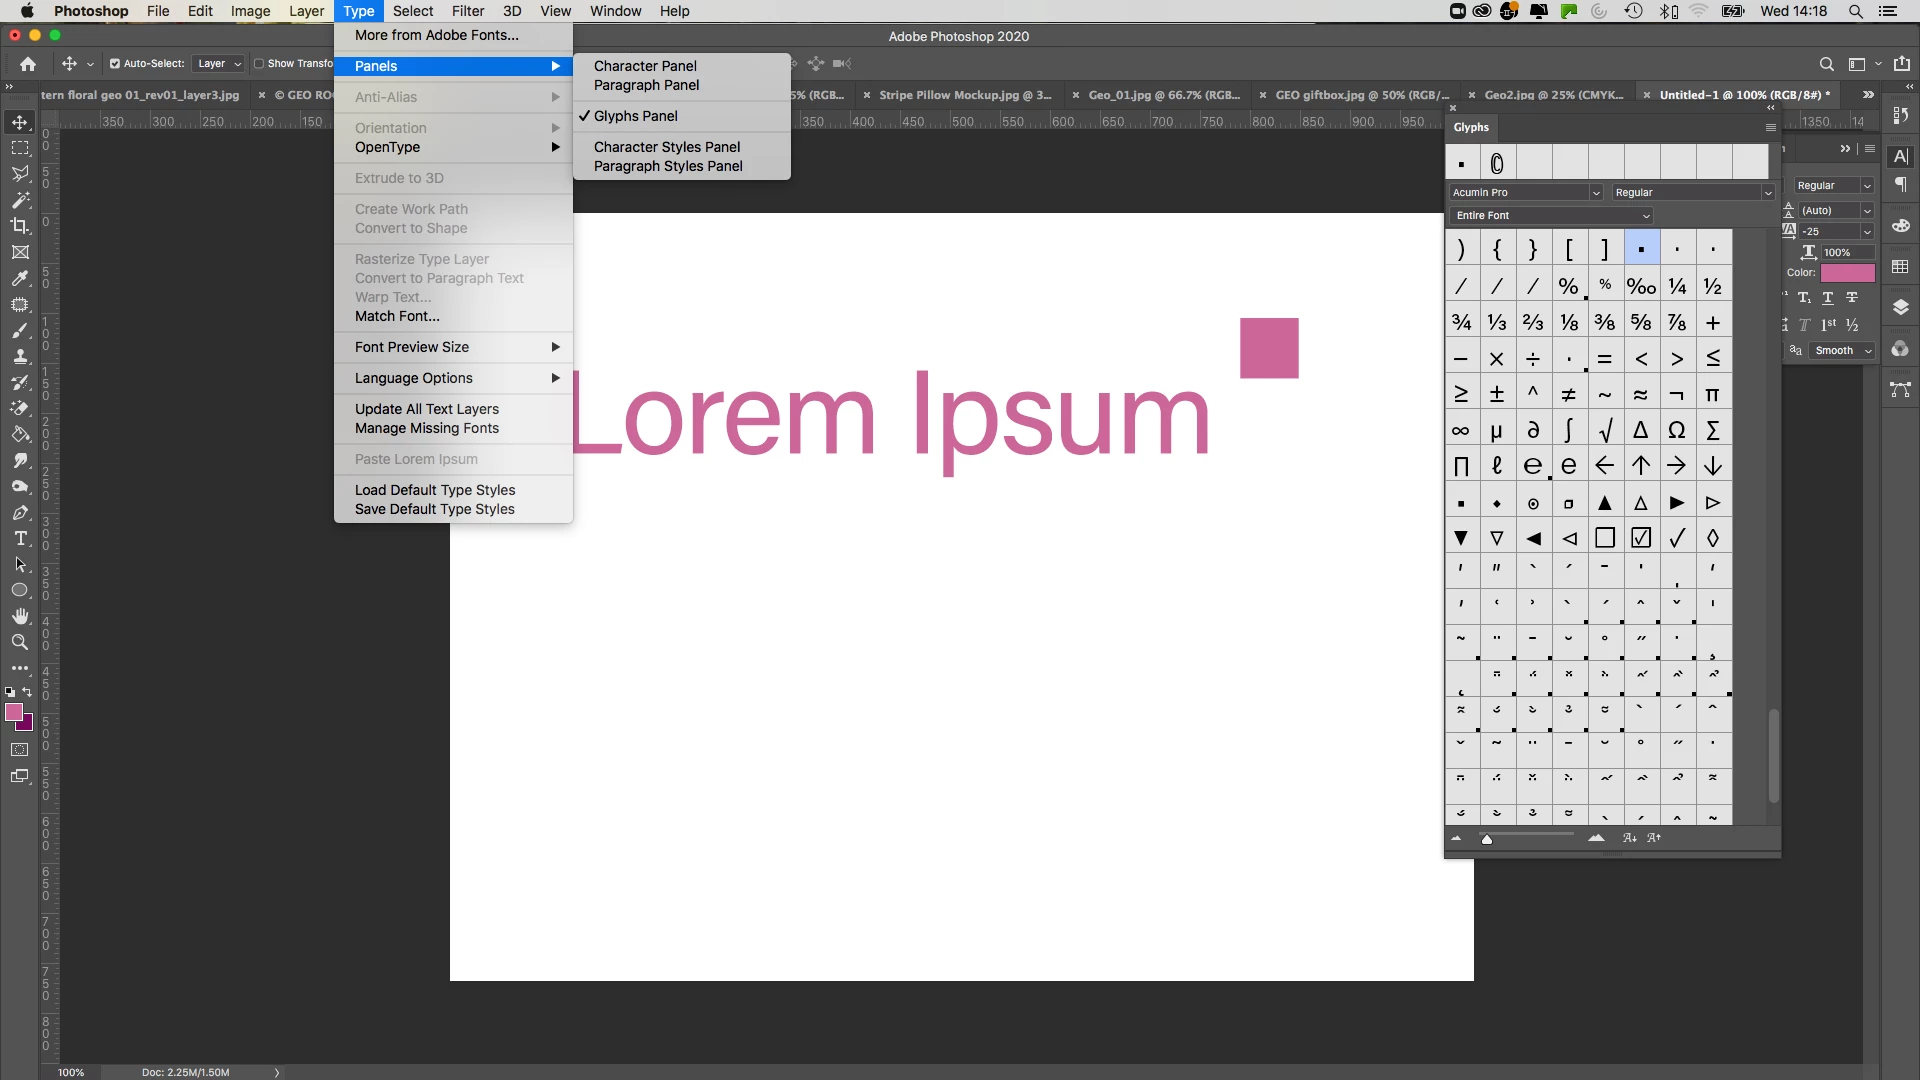Toggle the Auto-Select checkbox

click(x=115, y=64)
